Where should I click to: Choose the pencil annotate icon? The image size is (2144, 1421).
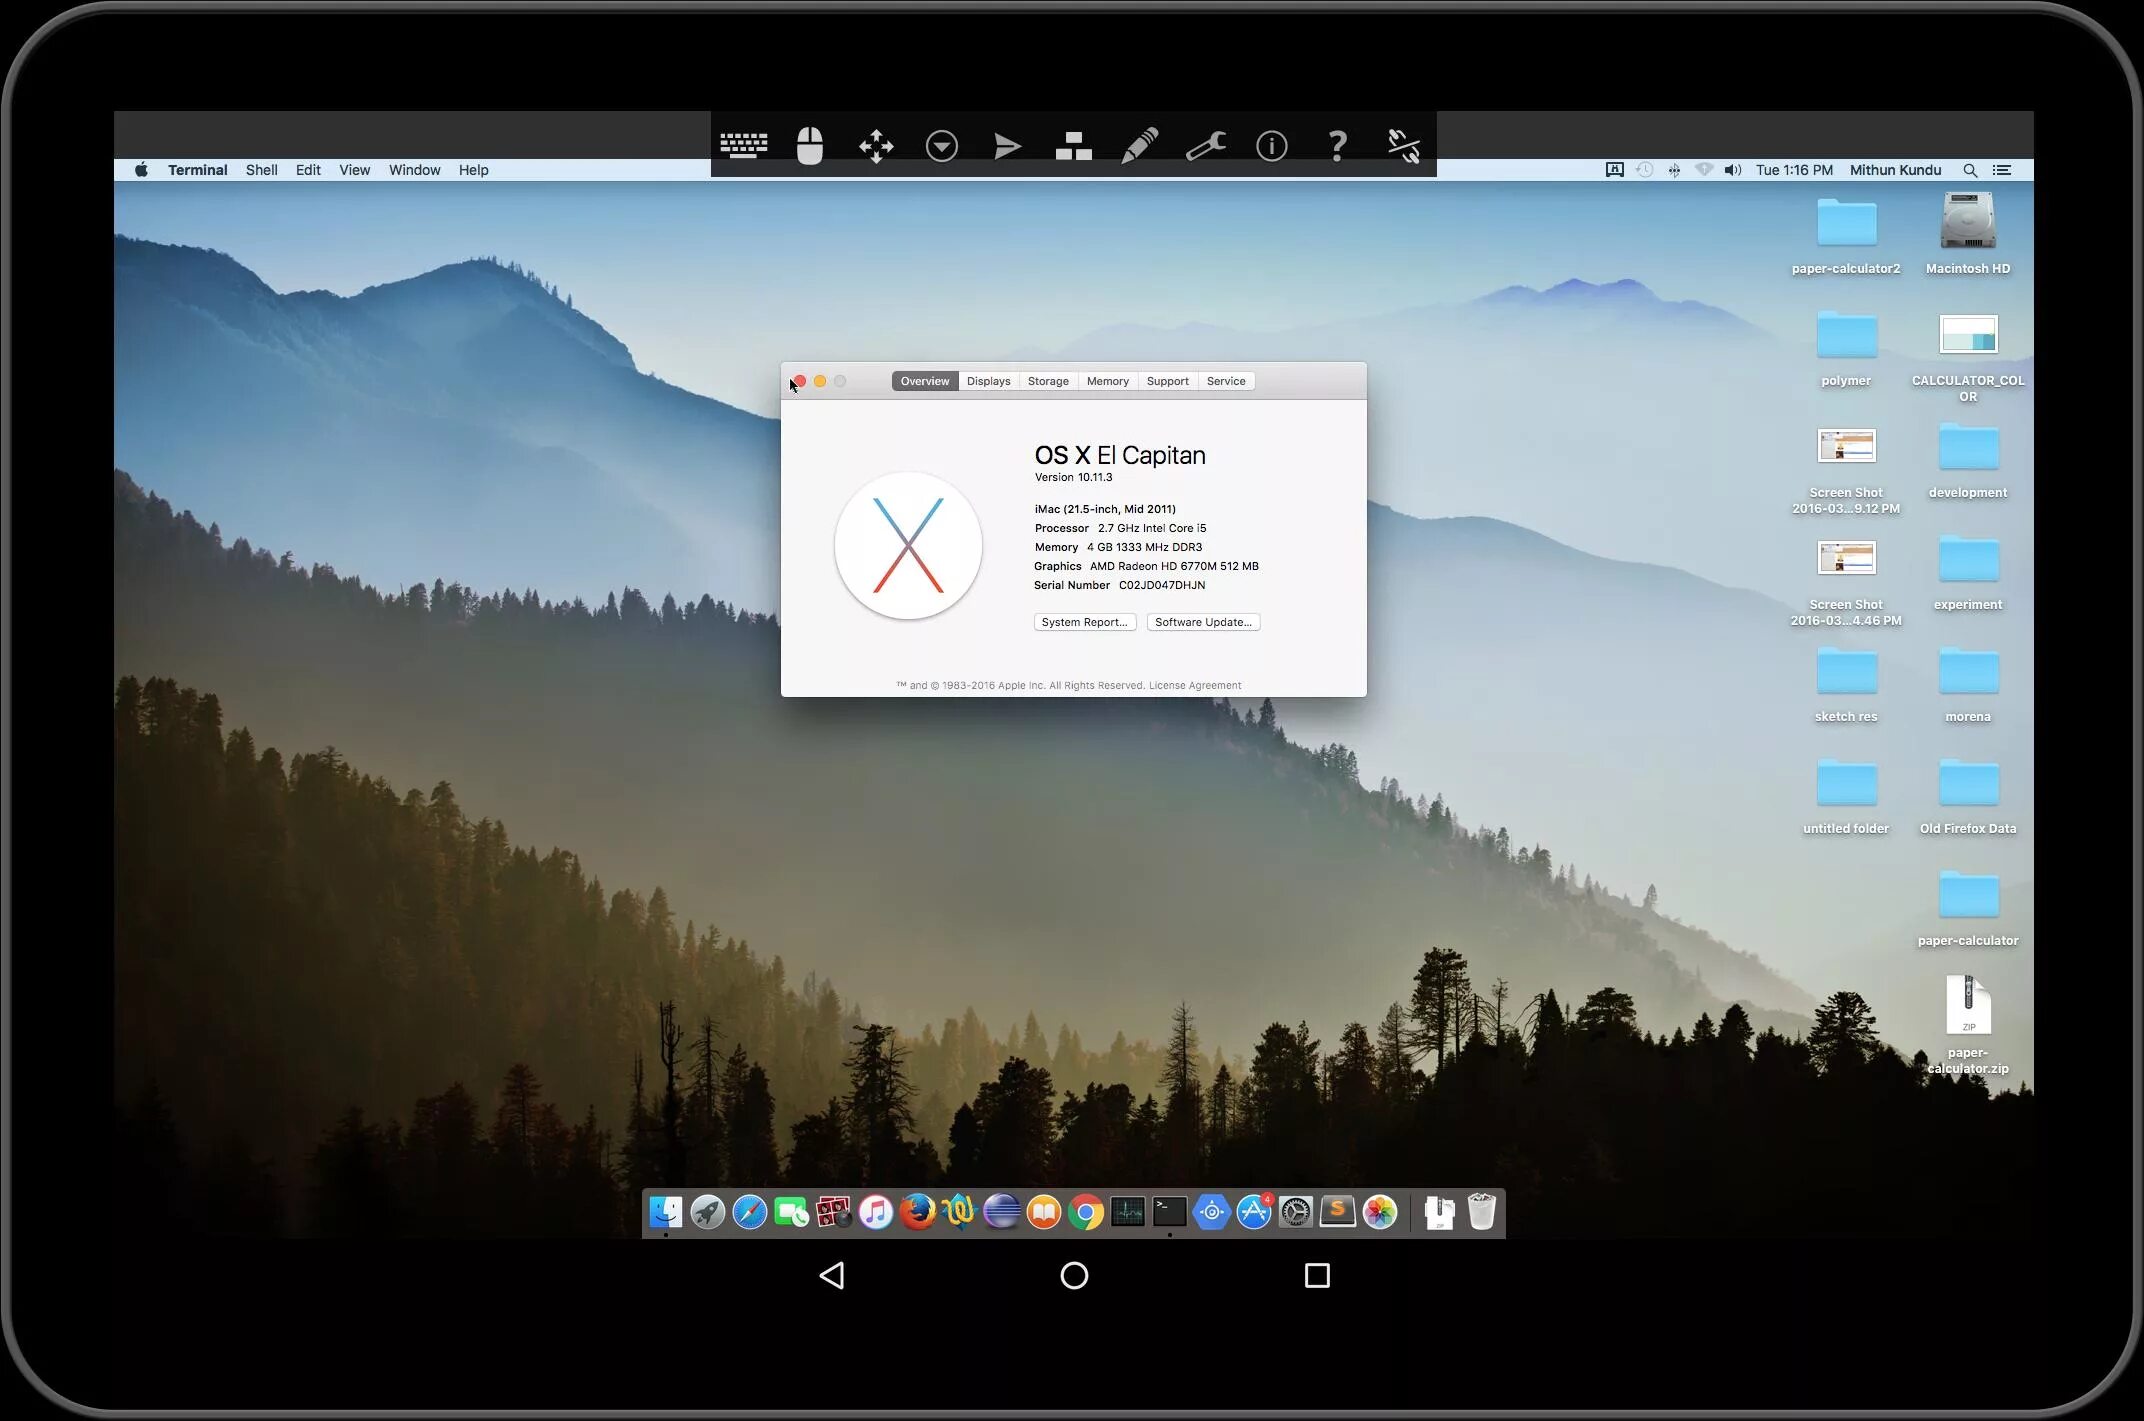tap(1139, 146)
